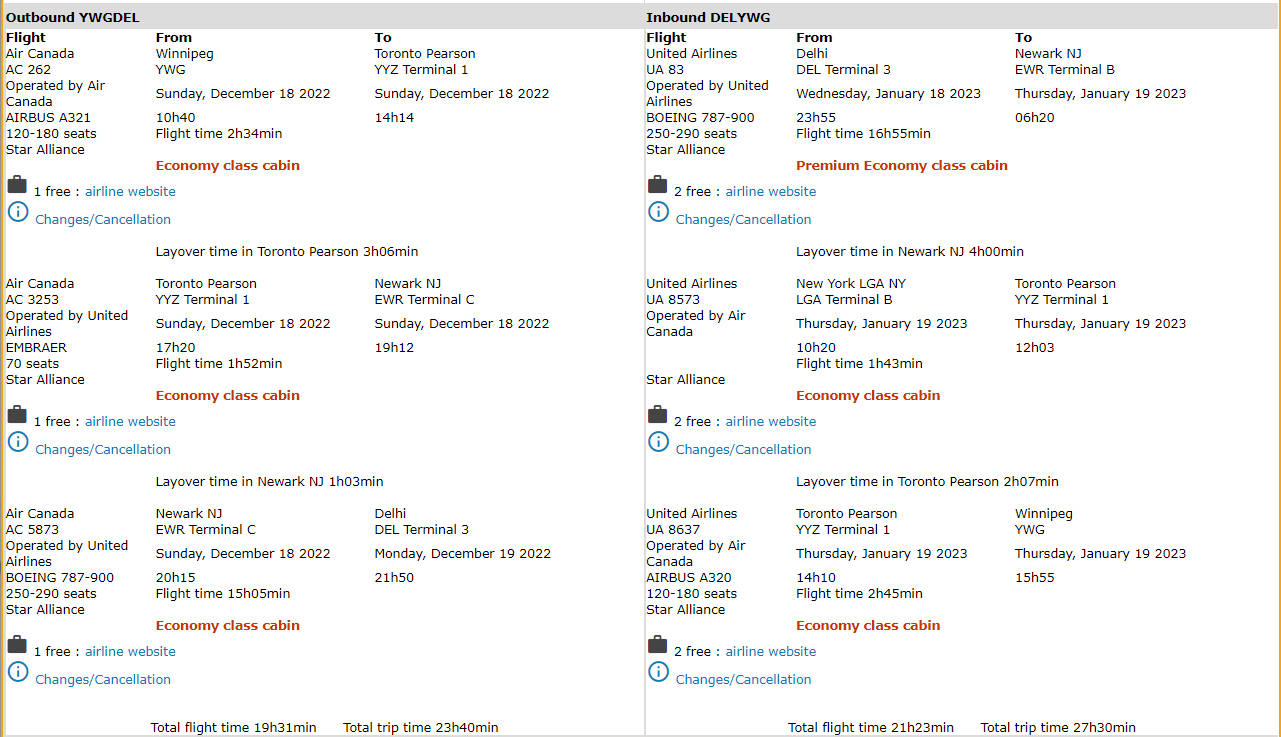The height and width of the screenshot is (737, 1281).
Task: Click the info icon for flight AC 262
Action: [18, 211]
